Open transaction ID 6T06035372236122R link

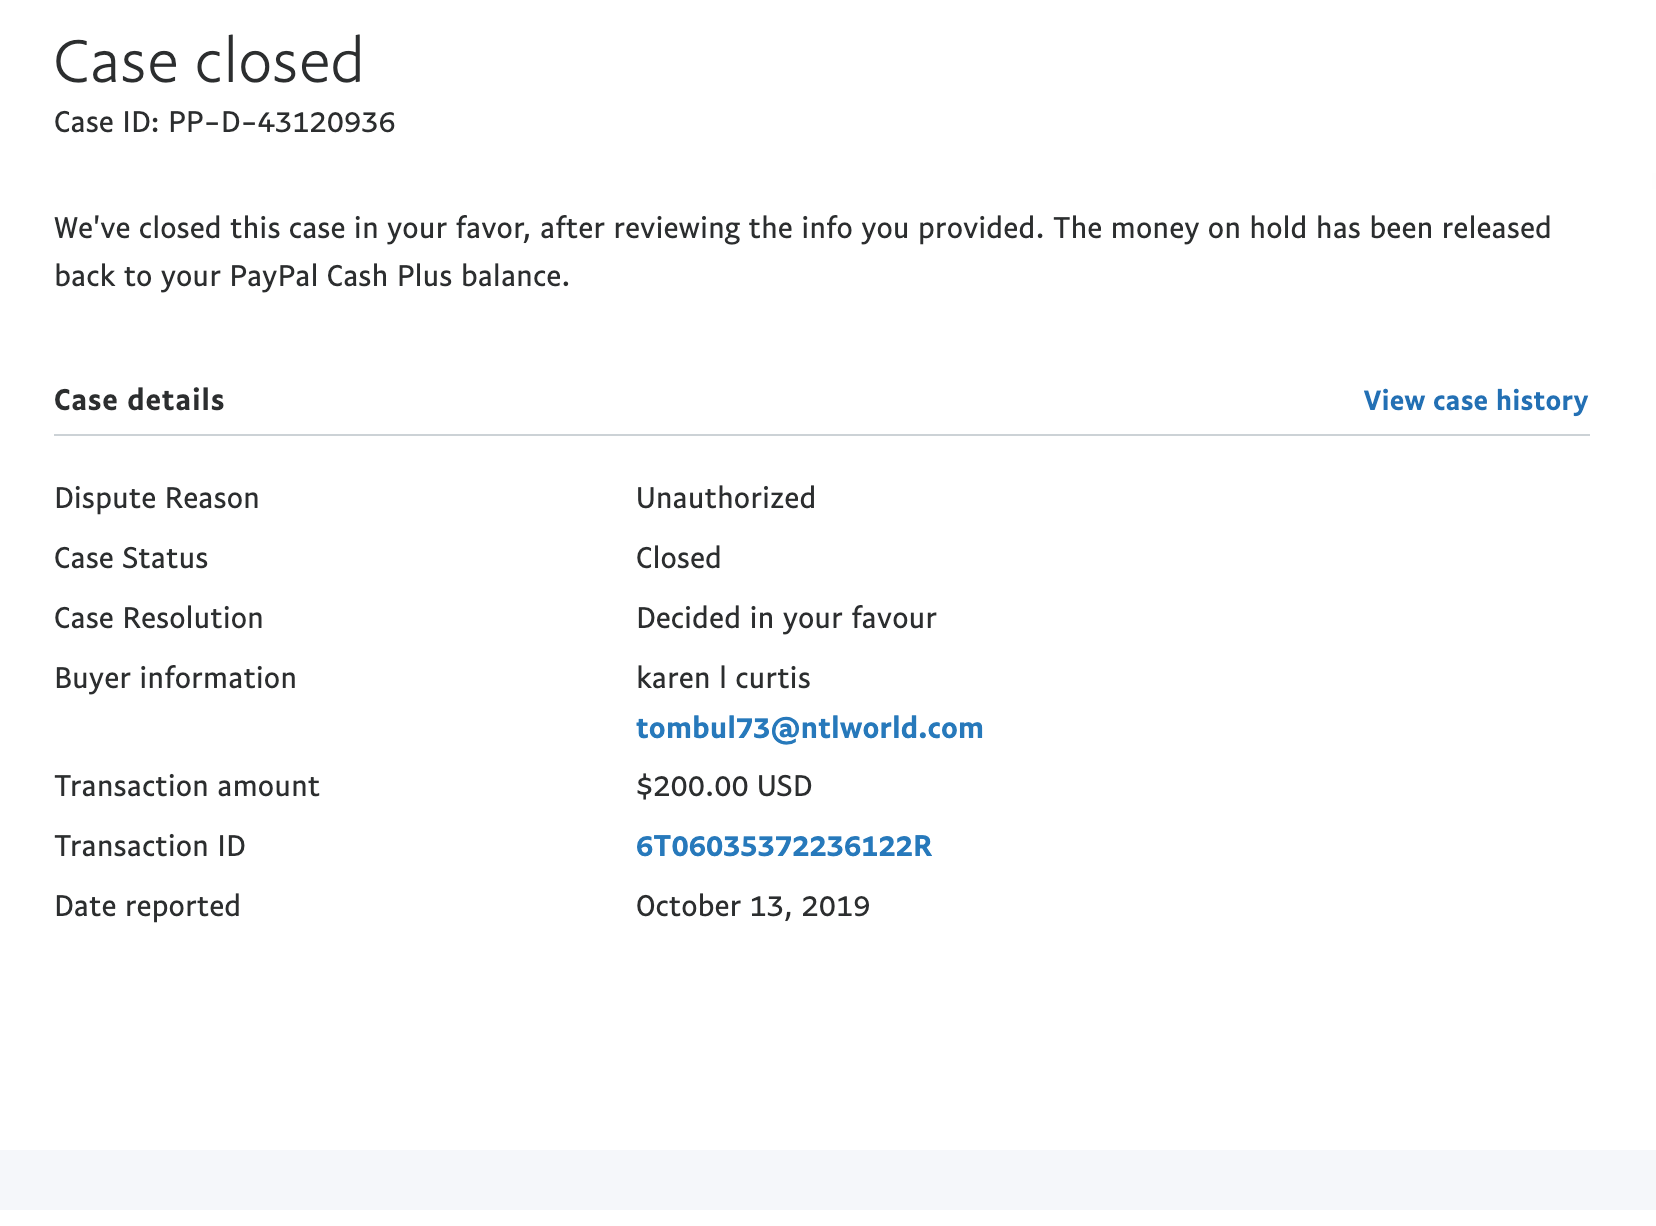(x=783, y=847)
